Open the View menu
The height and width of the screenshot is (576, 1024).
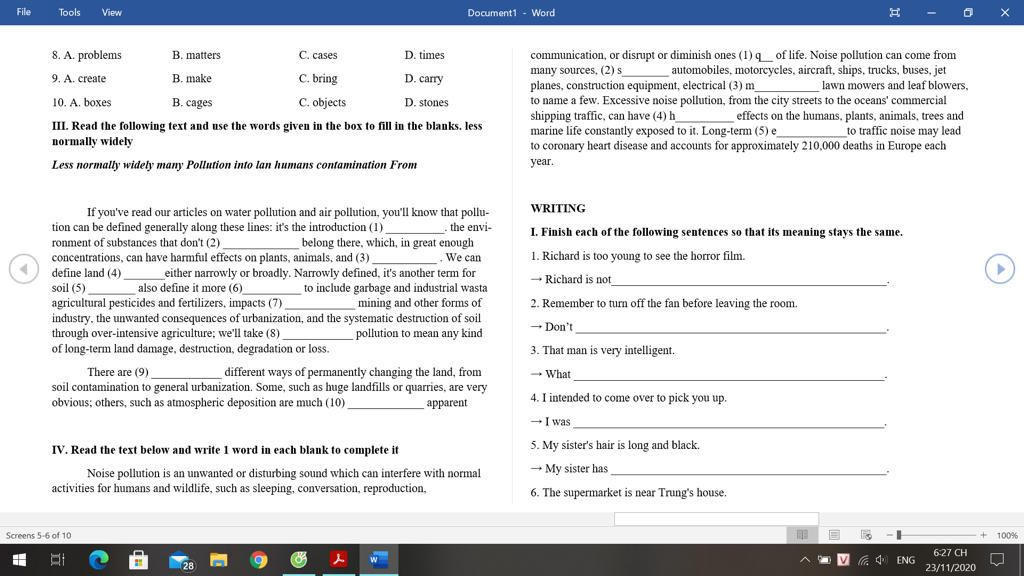112,12
